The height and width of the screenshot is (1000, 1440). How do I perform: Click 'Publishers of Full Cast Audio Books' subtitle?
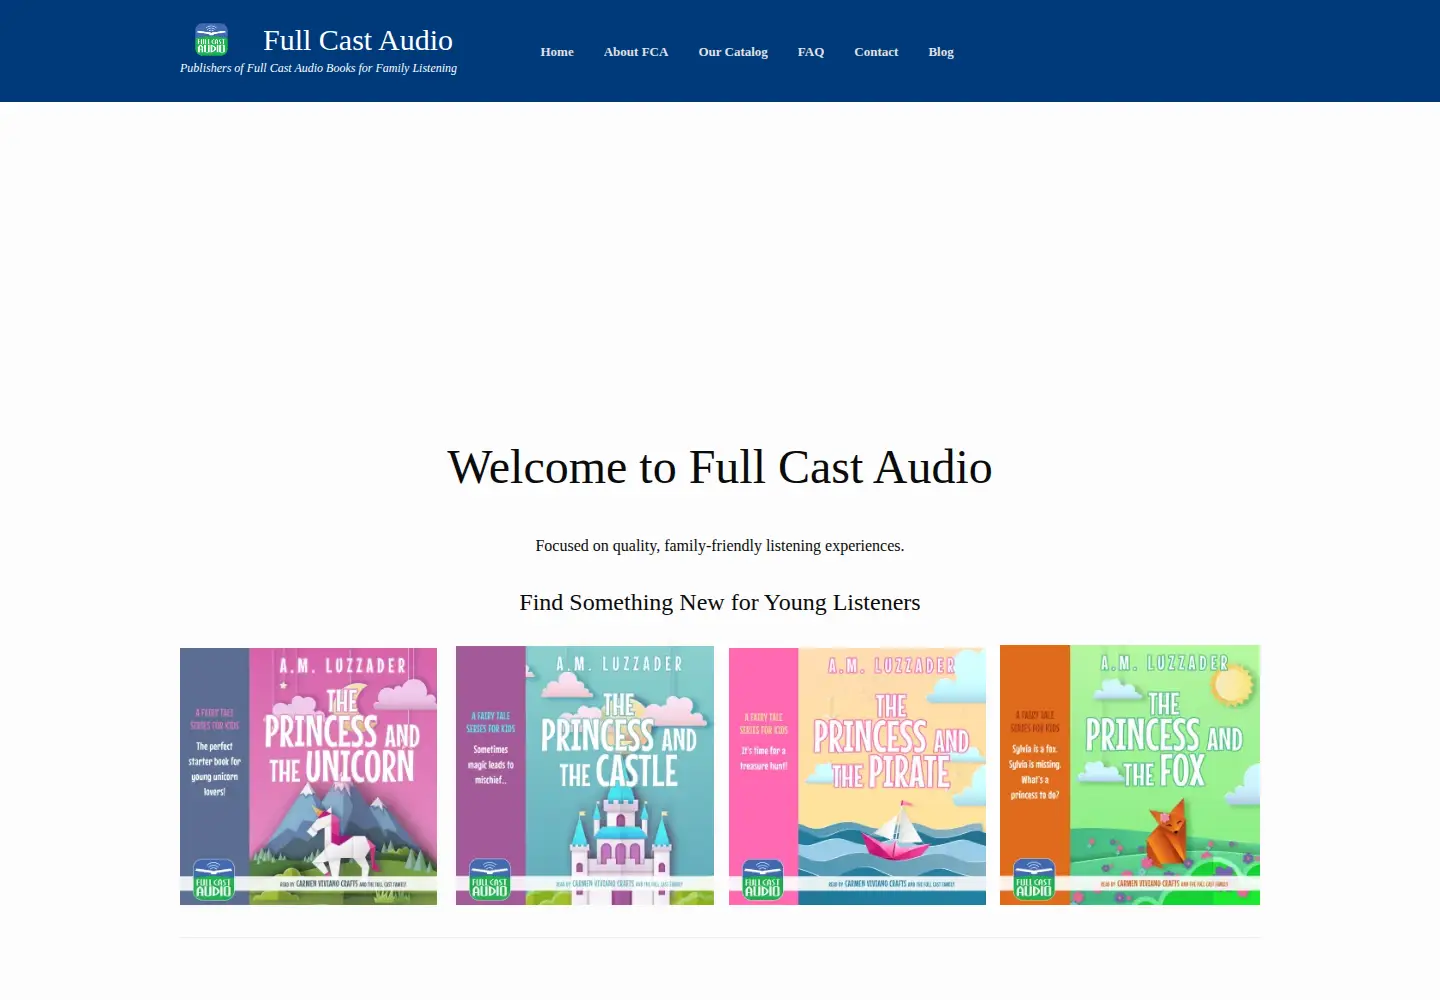tap(318, 68)
